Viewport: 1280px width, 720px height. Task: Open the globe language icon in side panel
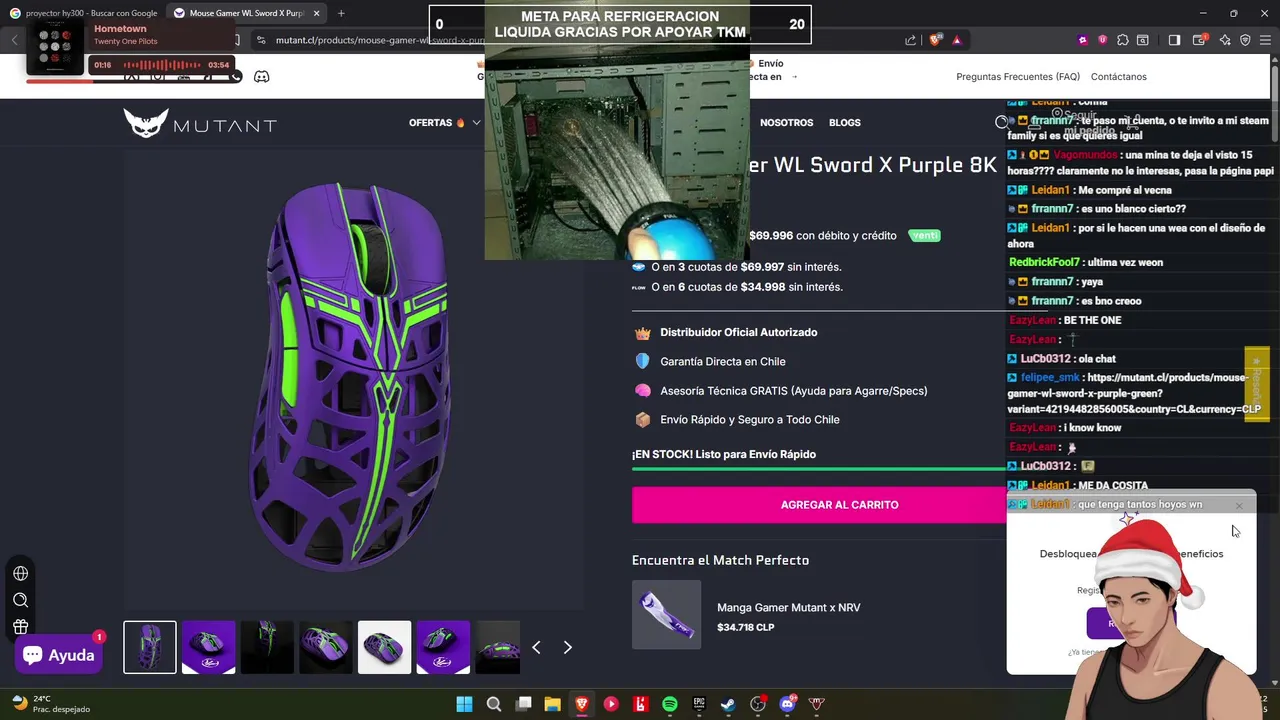pos(20,574)
